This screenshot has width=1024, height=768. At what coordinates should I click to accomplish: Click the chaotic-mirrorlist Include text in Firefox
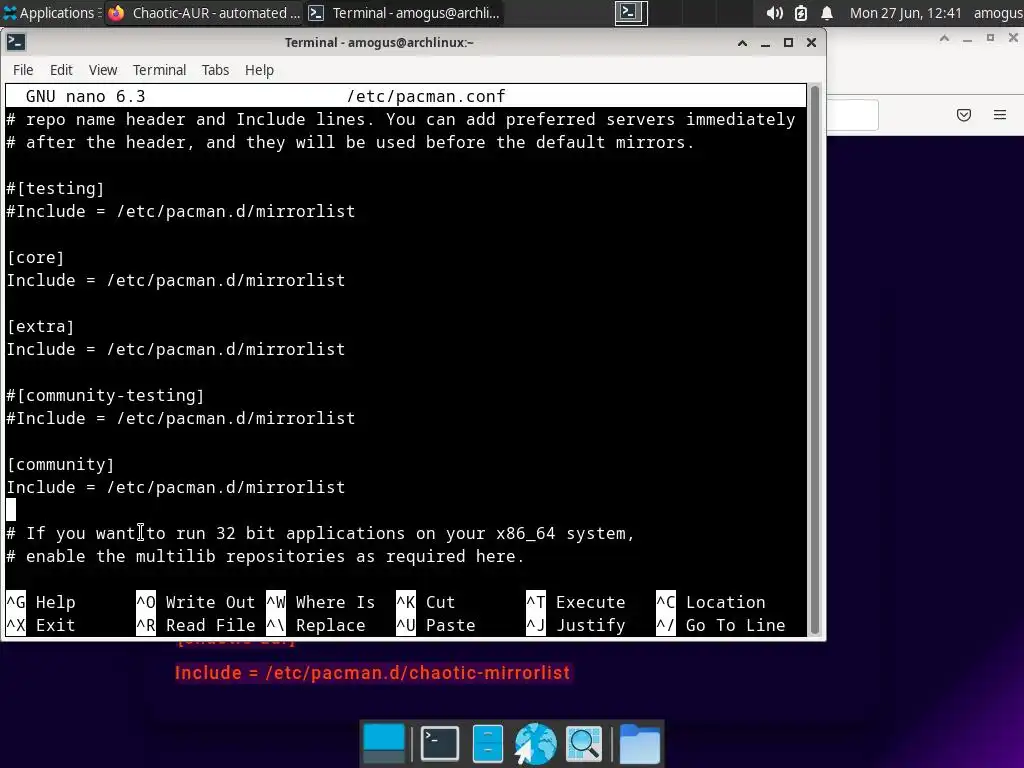click(372, 673)
